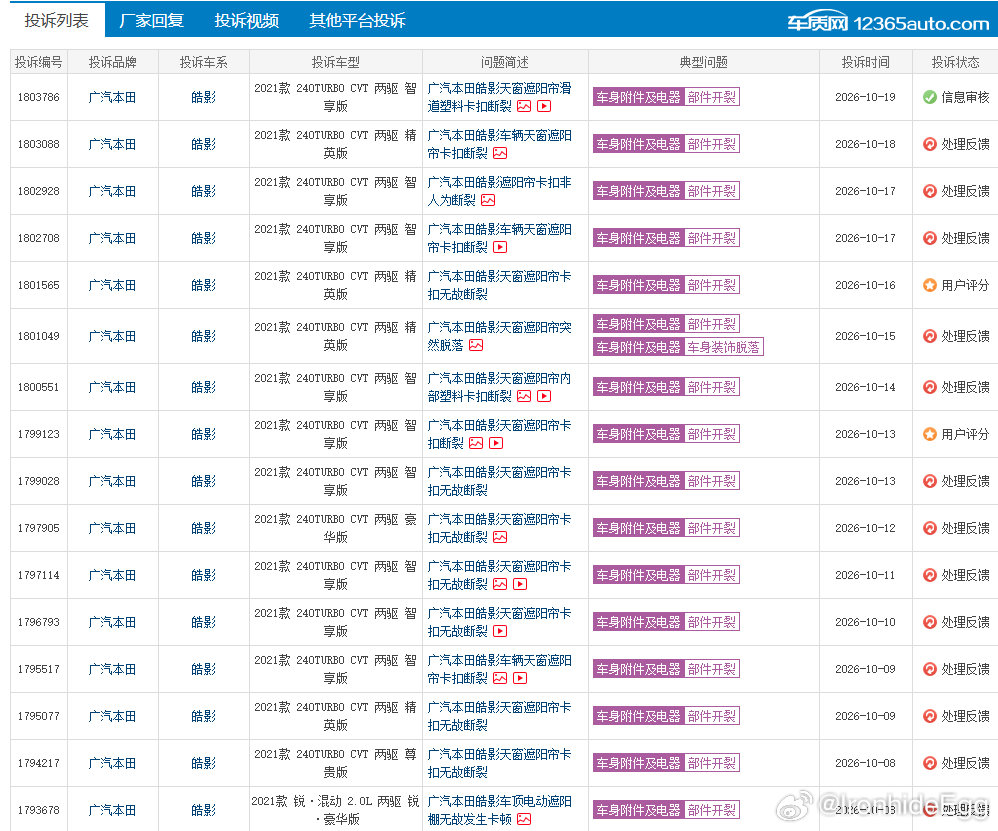Click 车身装饰脱落 tag for complaint 1801049
The height and width of the screenshot is (831, 998).
pyautogui.click(x=724, y=347)
